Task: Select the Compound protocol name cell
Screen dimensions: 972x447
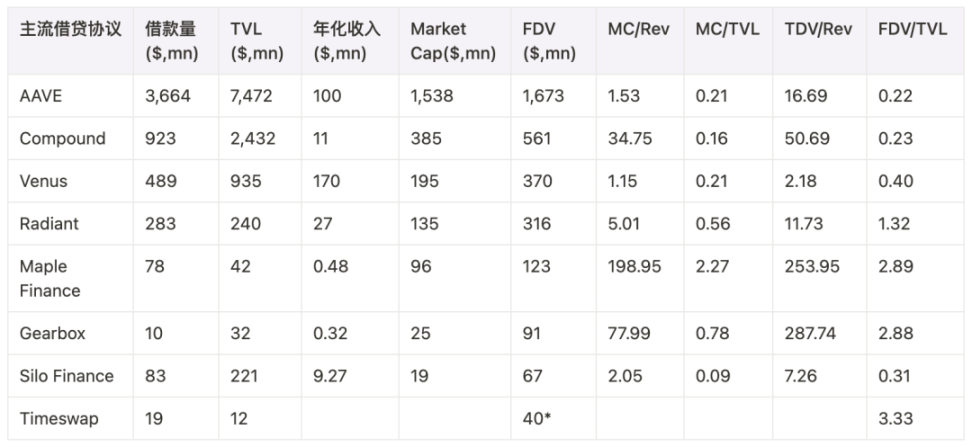Action: point(63,138)
